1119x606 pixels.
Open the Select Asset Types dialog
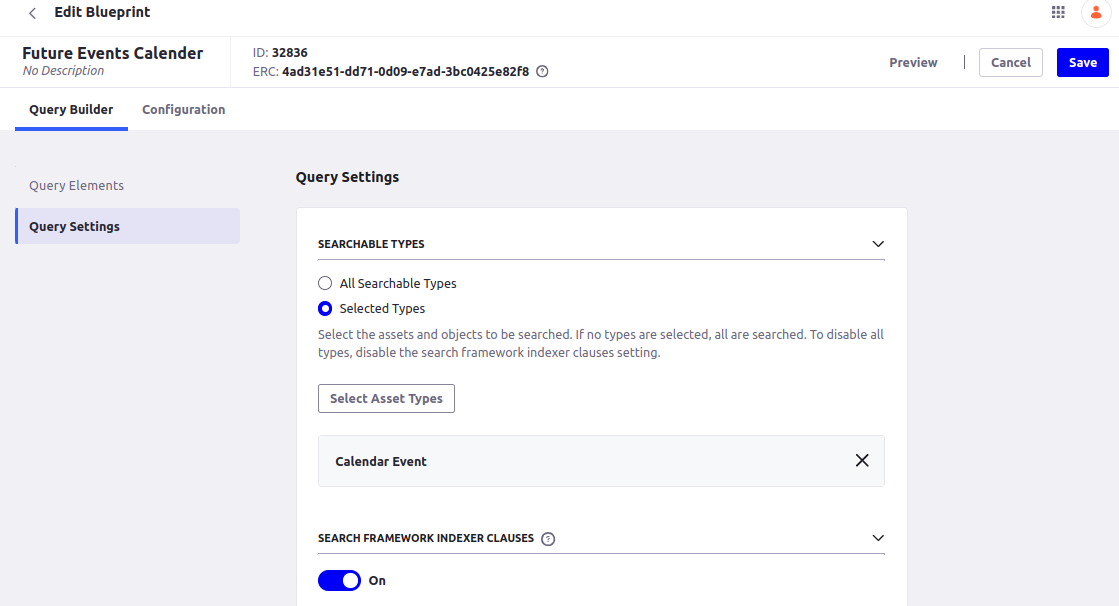click(386, 398)
